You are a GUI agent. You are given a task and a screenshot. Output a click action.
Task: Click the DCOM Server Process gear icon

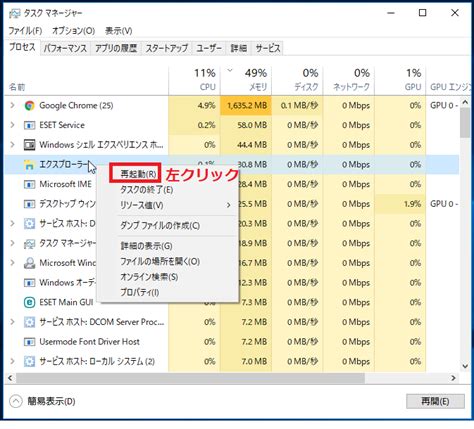tap(29, 322)
